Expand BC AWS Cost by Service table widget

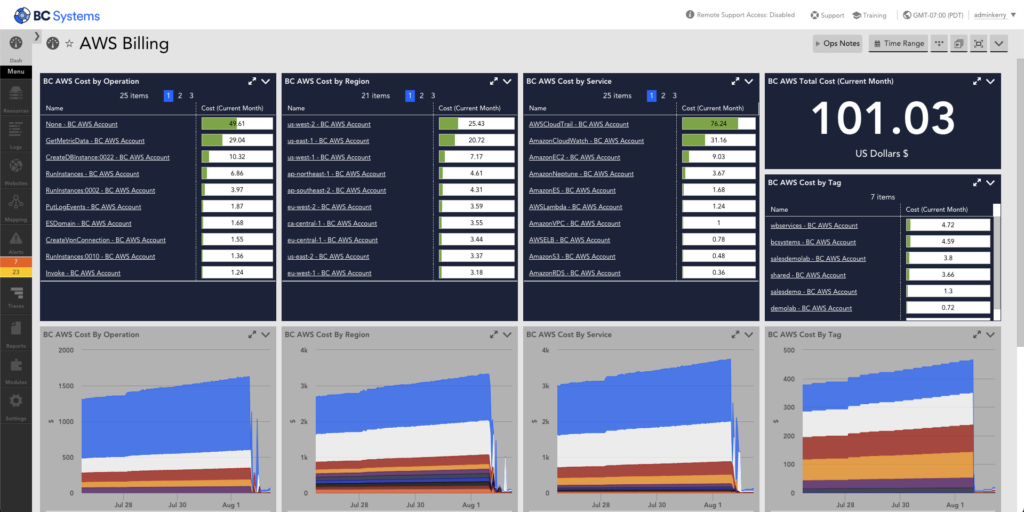(735, 82)
